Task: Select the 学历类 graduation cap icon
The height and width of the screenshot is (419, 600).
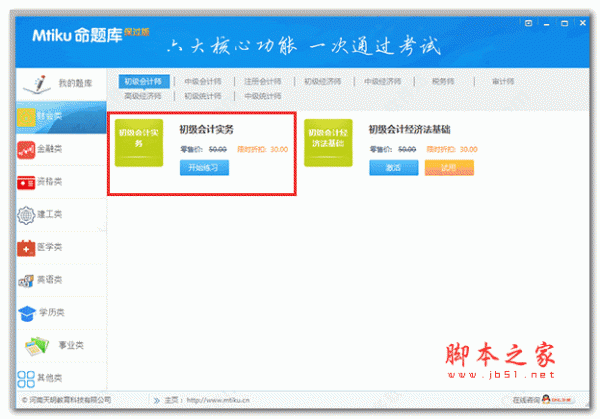Action: pyautogui.click(x=27, y=313)
